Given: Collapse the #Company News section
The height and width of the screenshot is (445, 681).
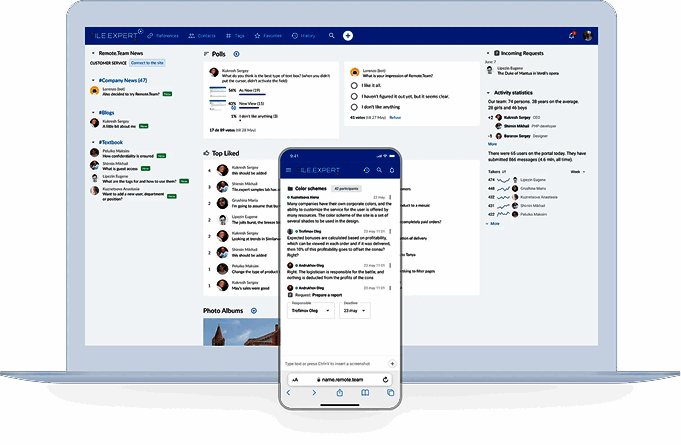Looking at the screenshot, I should pyautogui.click(x=93, y=80).
